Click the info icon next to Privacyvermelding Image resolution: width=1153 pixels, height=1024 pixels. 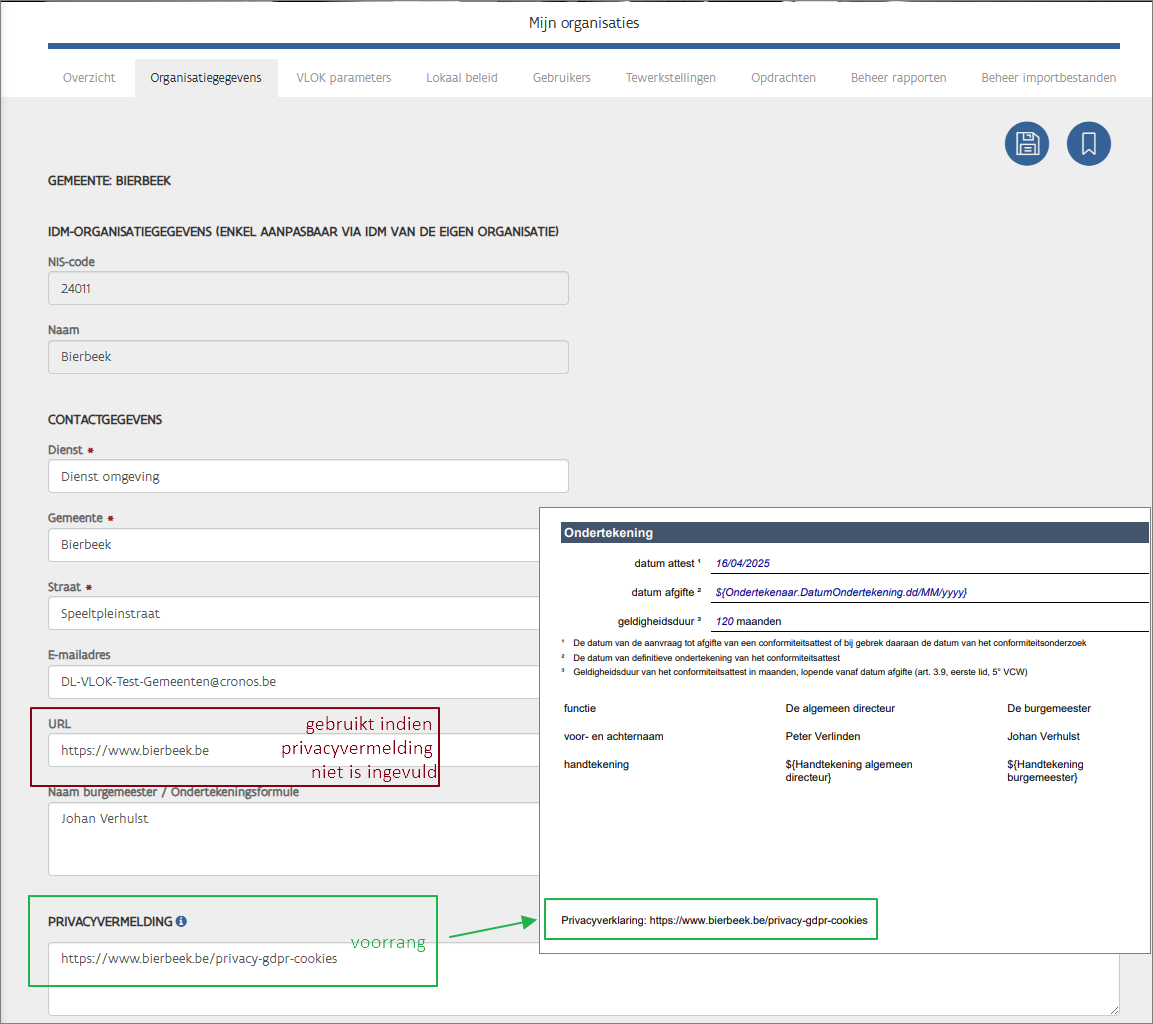[181, 921]
